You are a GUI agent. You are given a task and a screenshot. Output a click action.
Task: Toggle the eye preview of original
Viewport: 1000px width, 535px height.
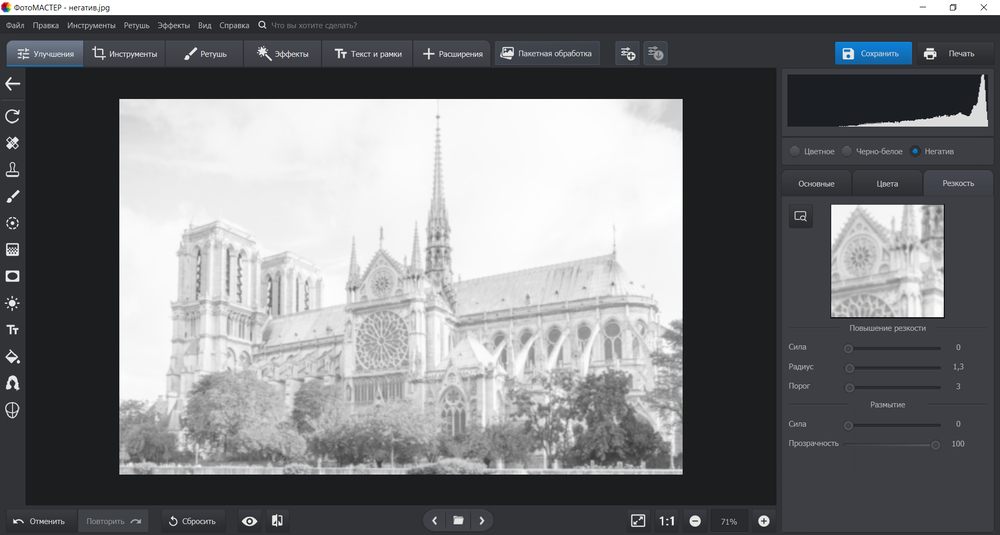pos(249,521)
